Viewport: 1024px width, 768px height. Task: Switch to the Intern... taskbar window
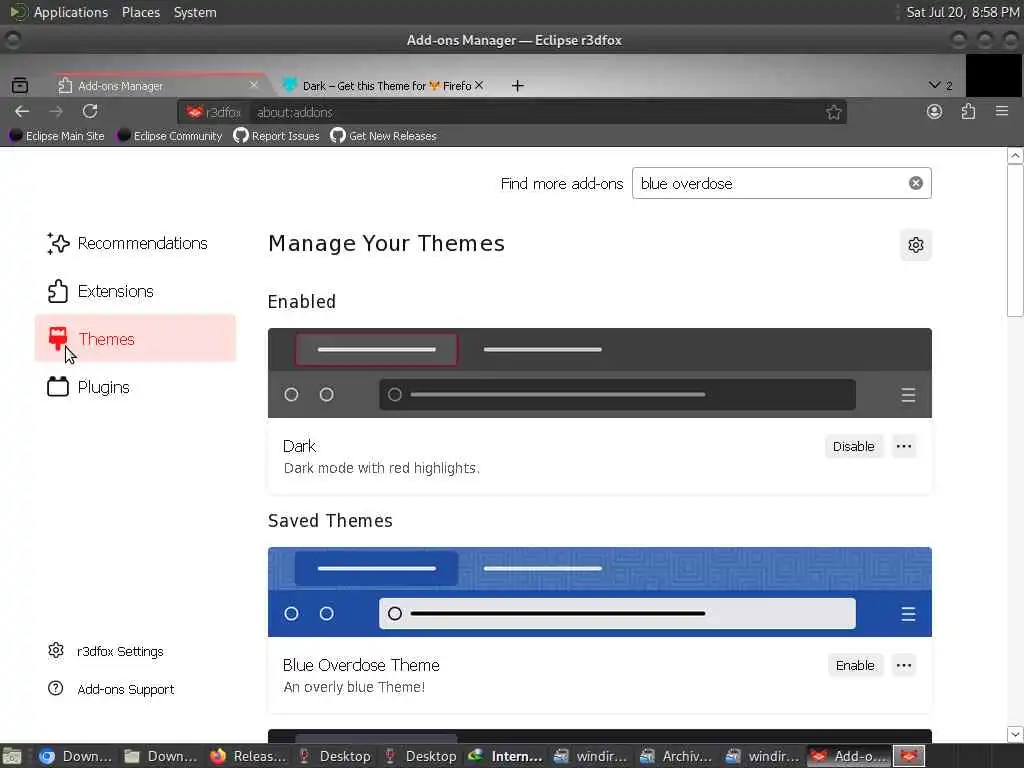click(x=506, y=756)
